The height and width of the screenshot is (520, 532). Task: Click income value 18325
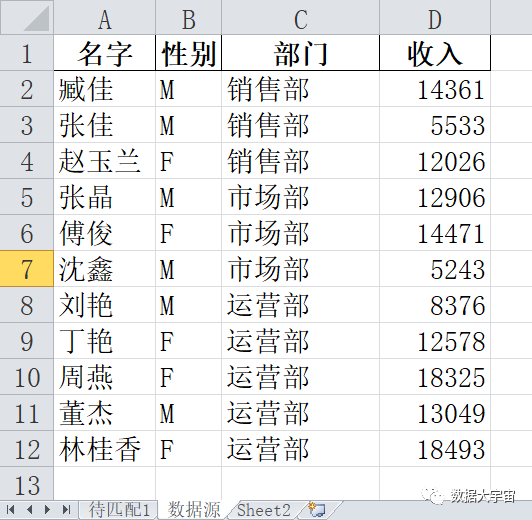click(435, 377)
